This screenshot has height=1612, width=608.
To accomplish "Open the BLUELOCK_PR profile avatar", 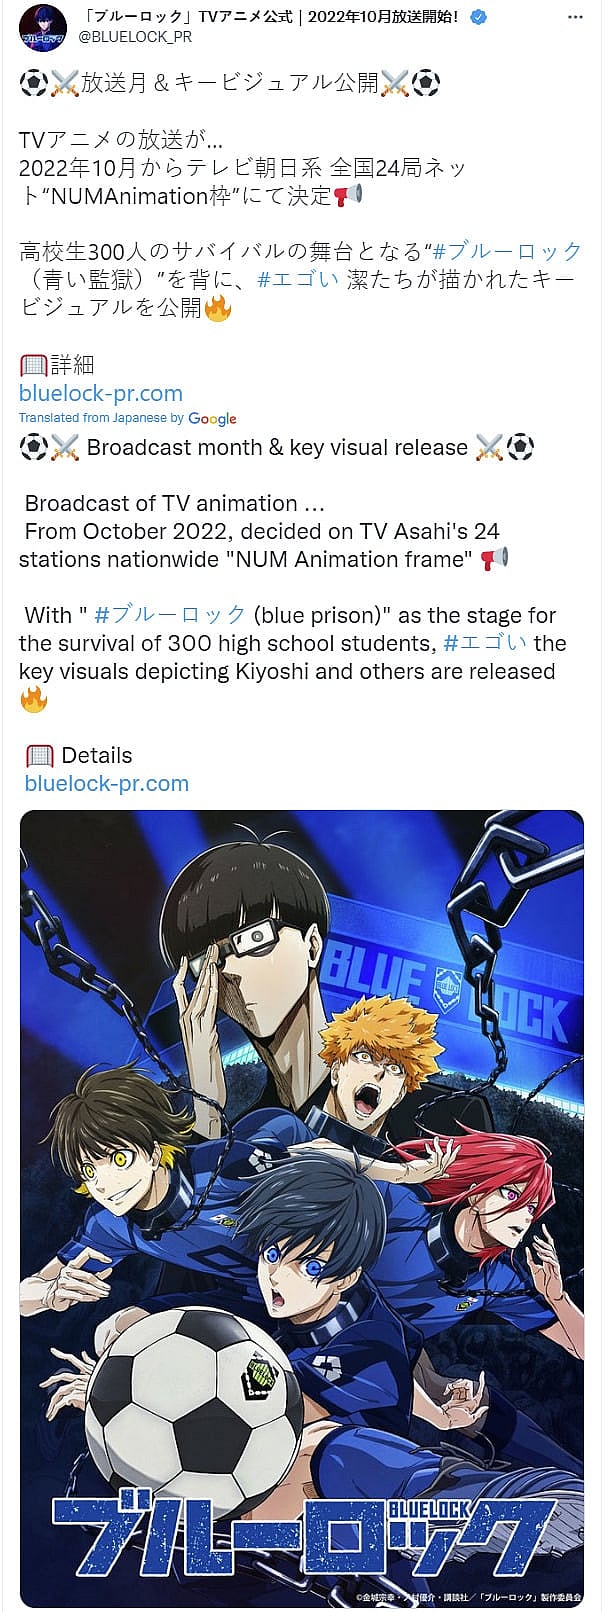I will coord(43,28).
